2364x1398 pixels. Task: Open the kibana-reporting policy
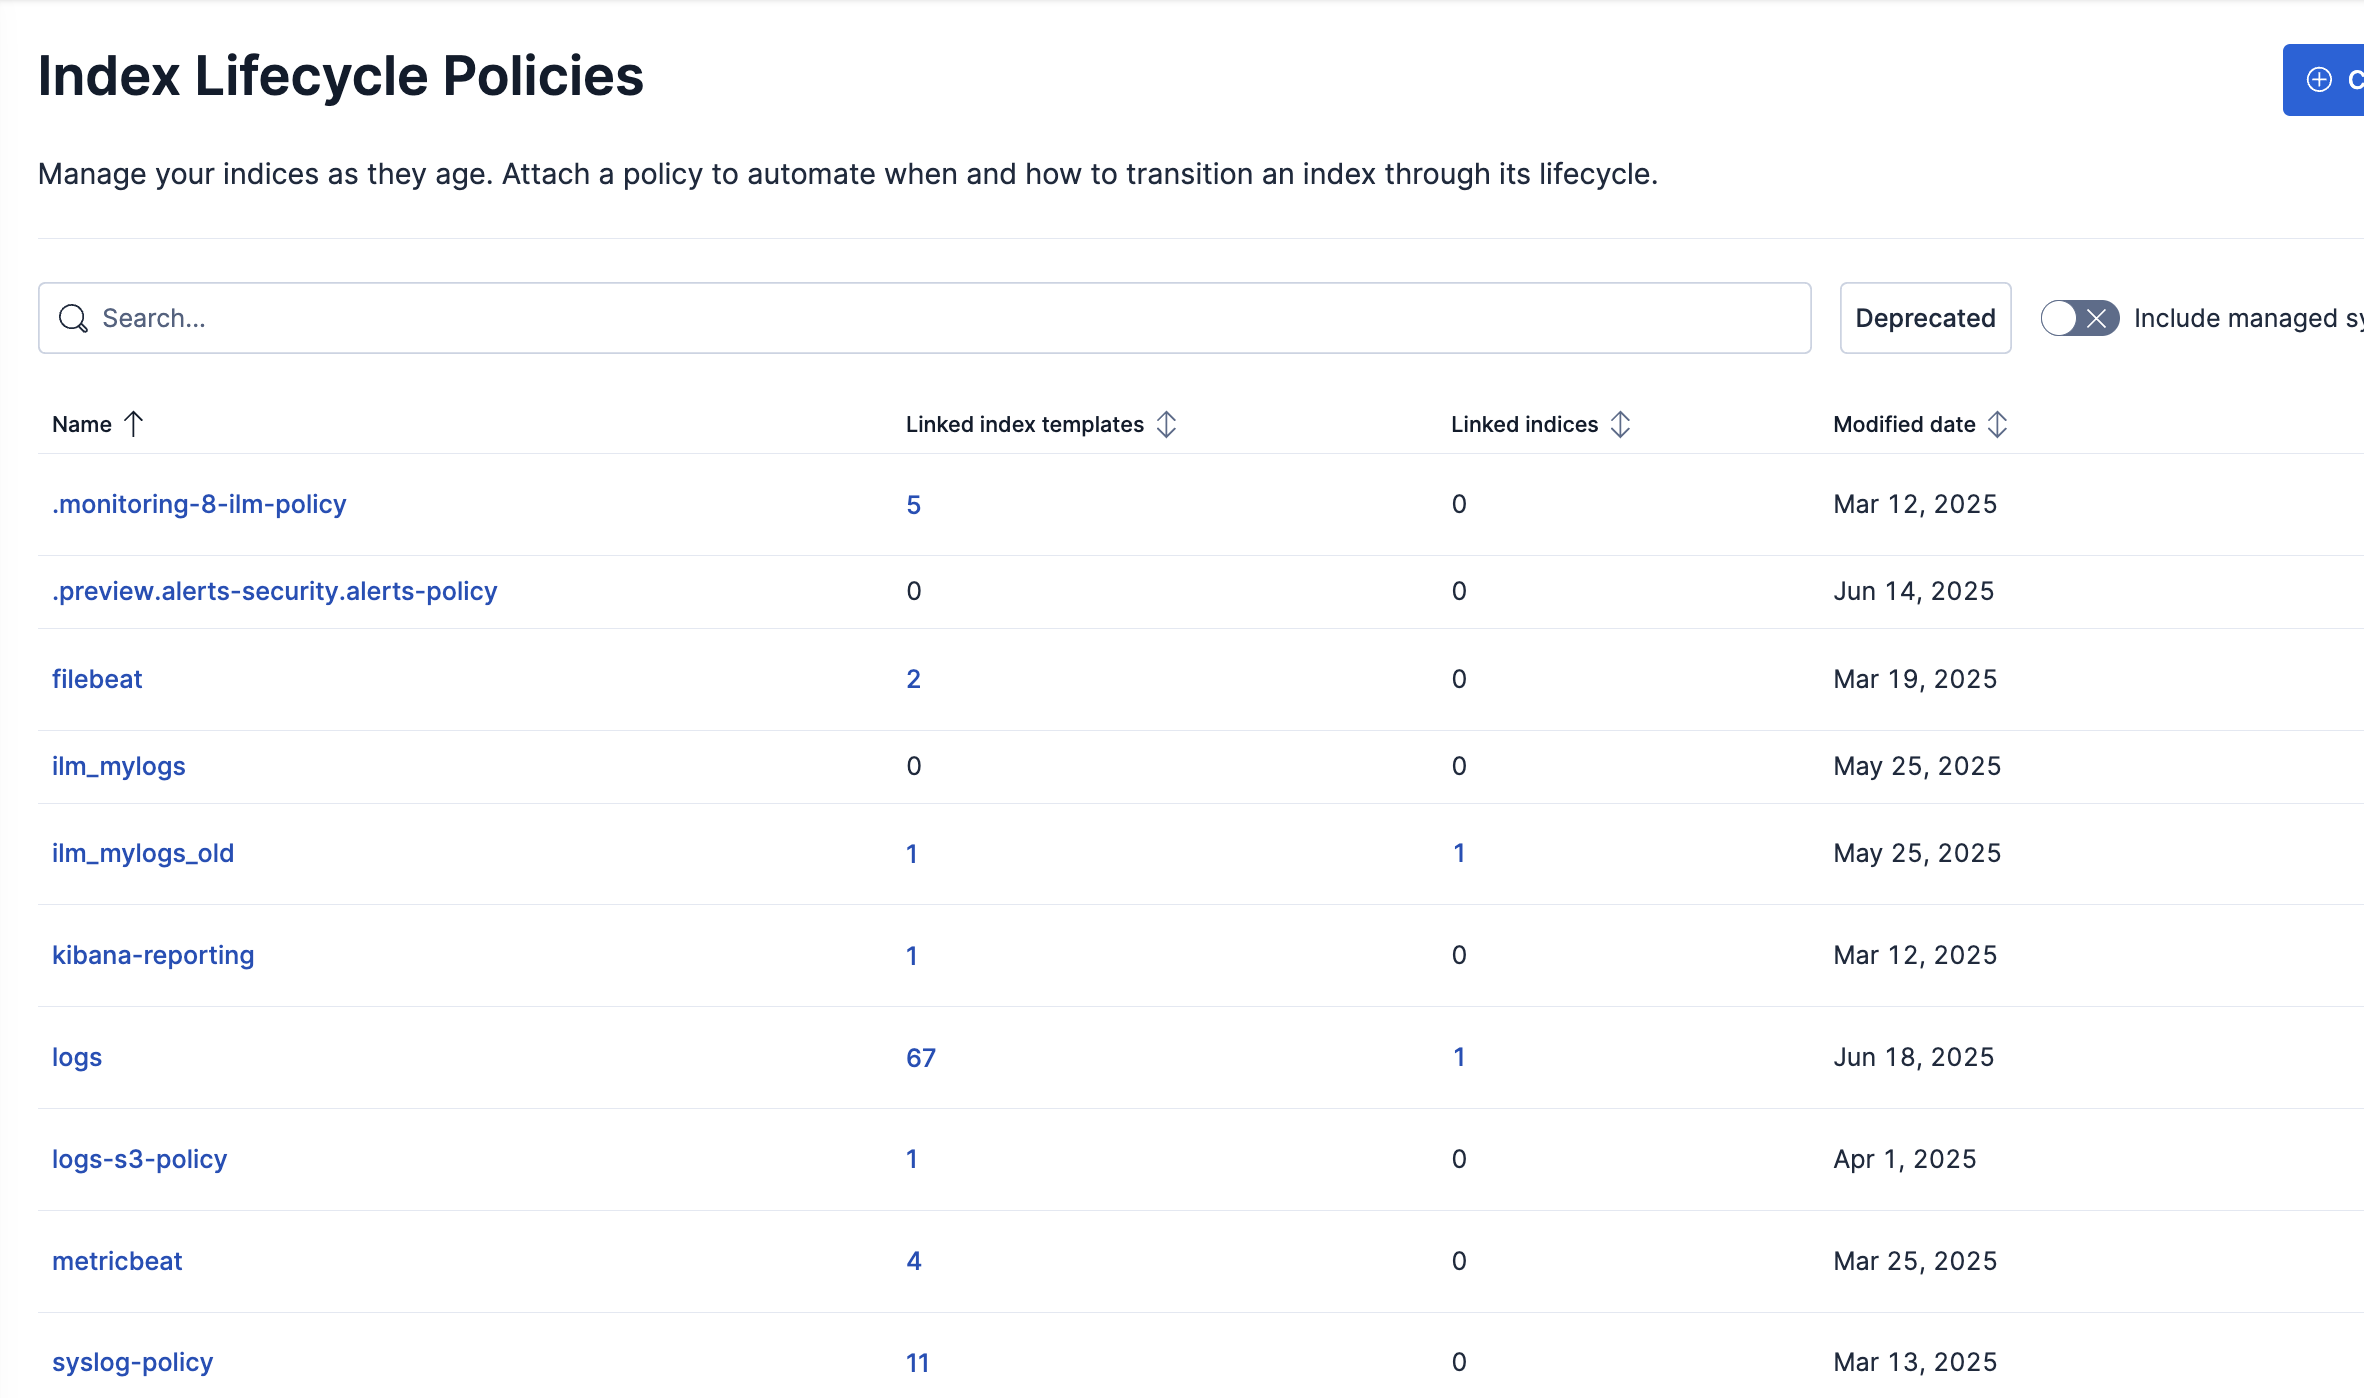(153, 955)
